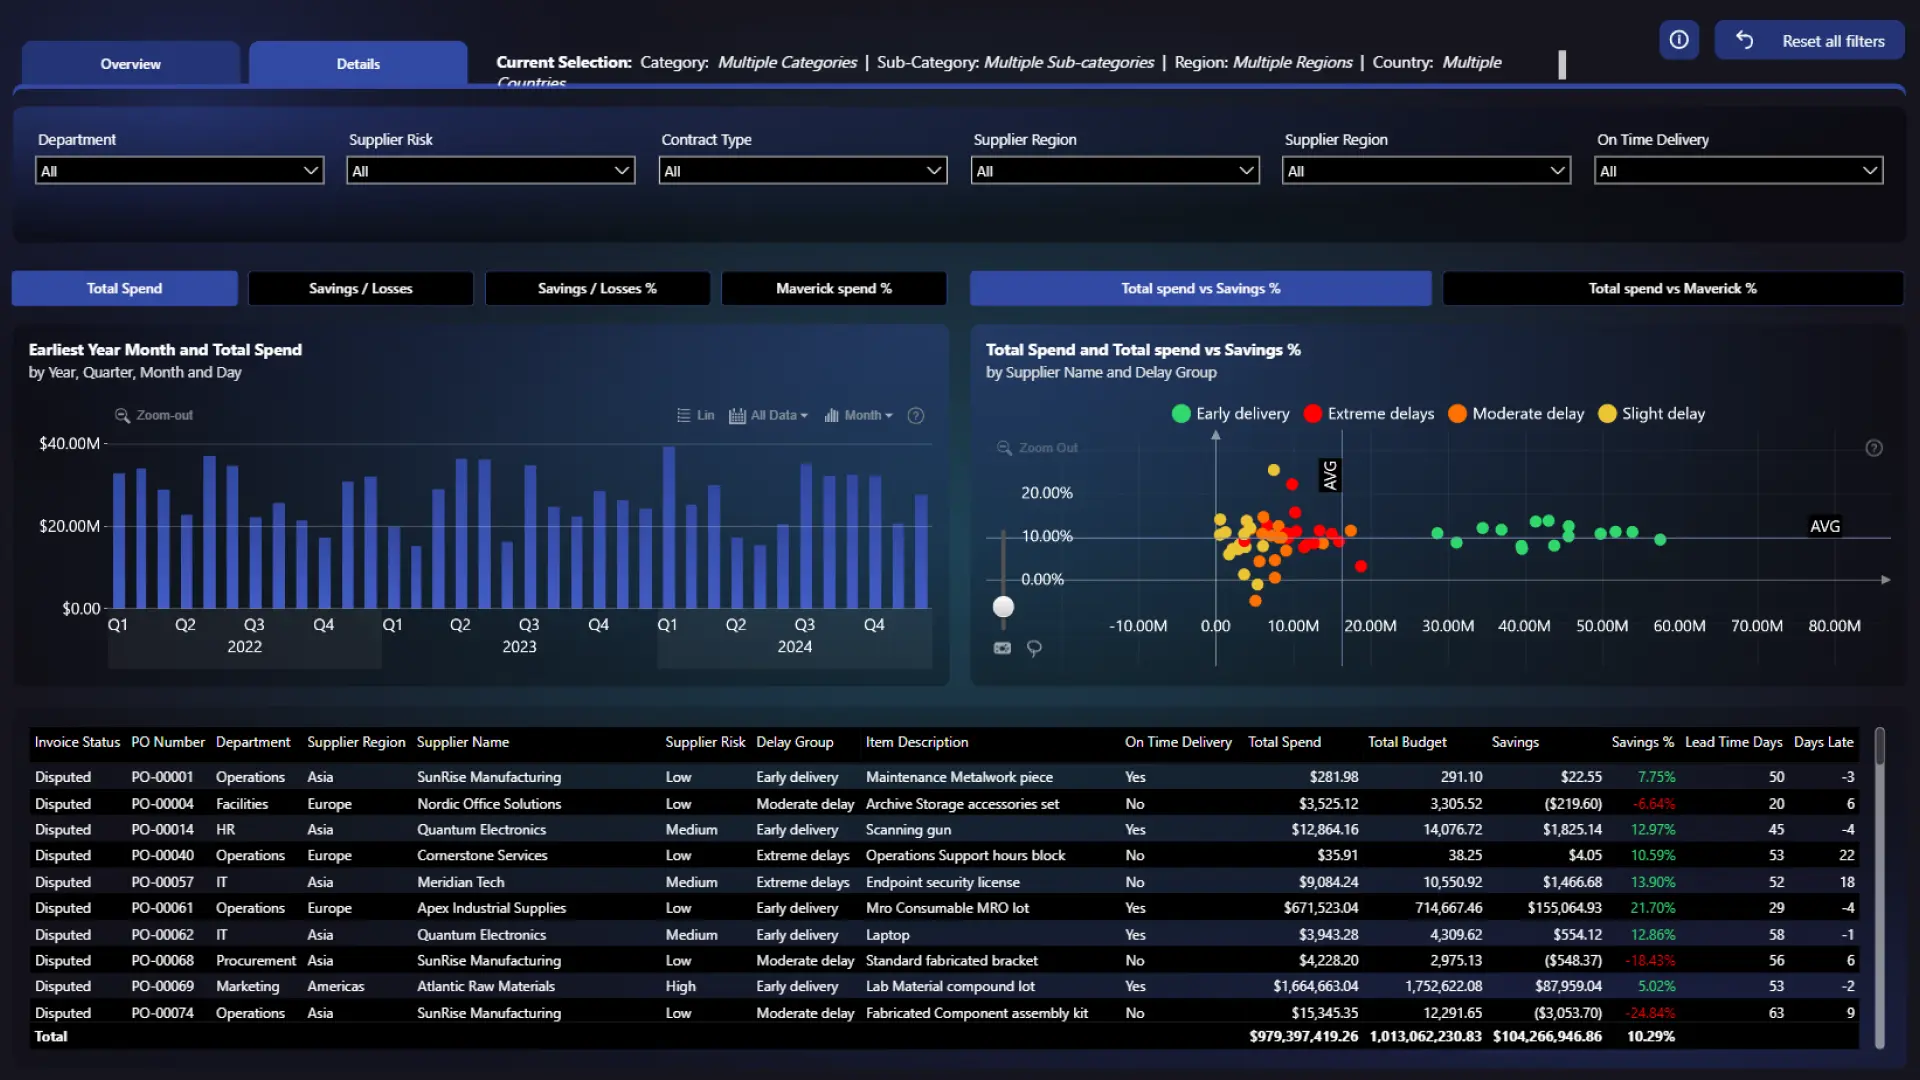Click the Reset all filters button
The width and height of the screenshot is (1920, 1080).
pos(1810,41)
